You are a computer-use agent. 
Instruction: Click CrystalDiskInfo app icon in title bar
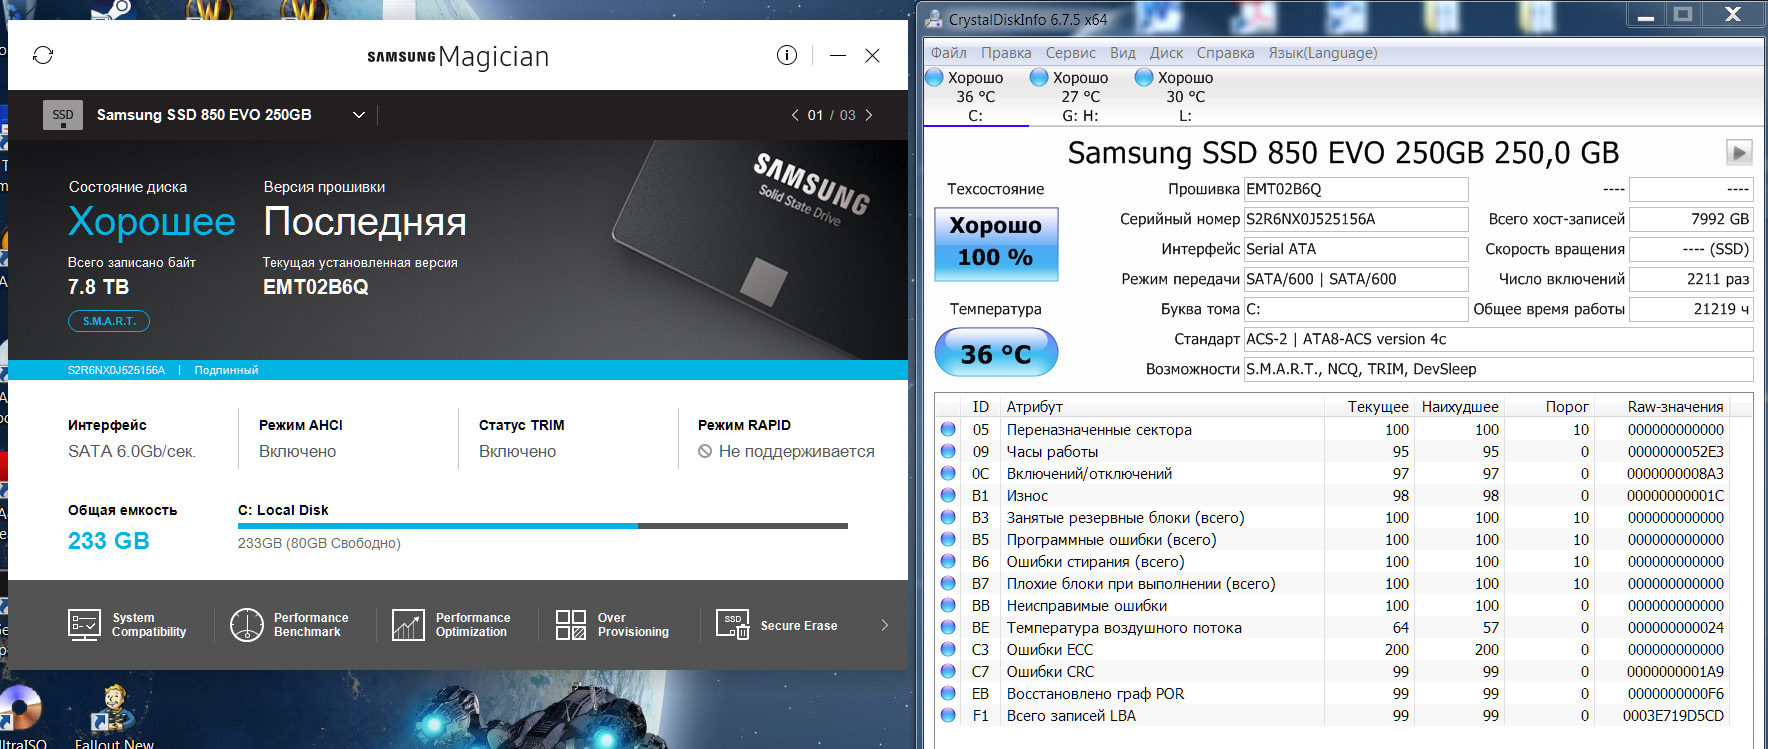(x=935, y=19)
